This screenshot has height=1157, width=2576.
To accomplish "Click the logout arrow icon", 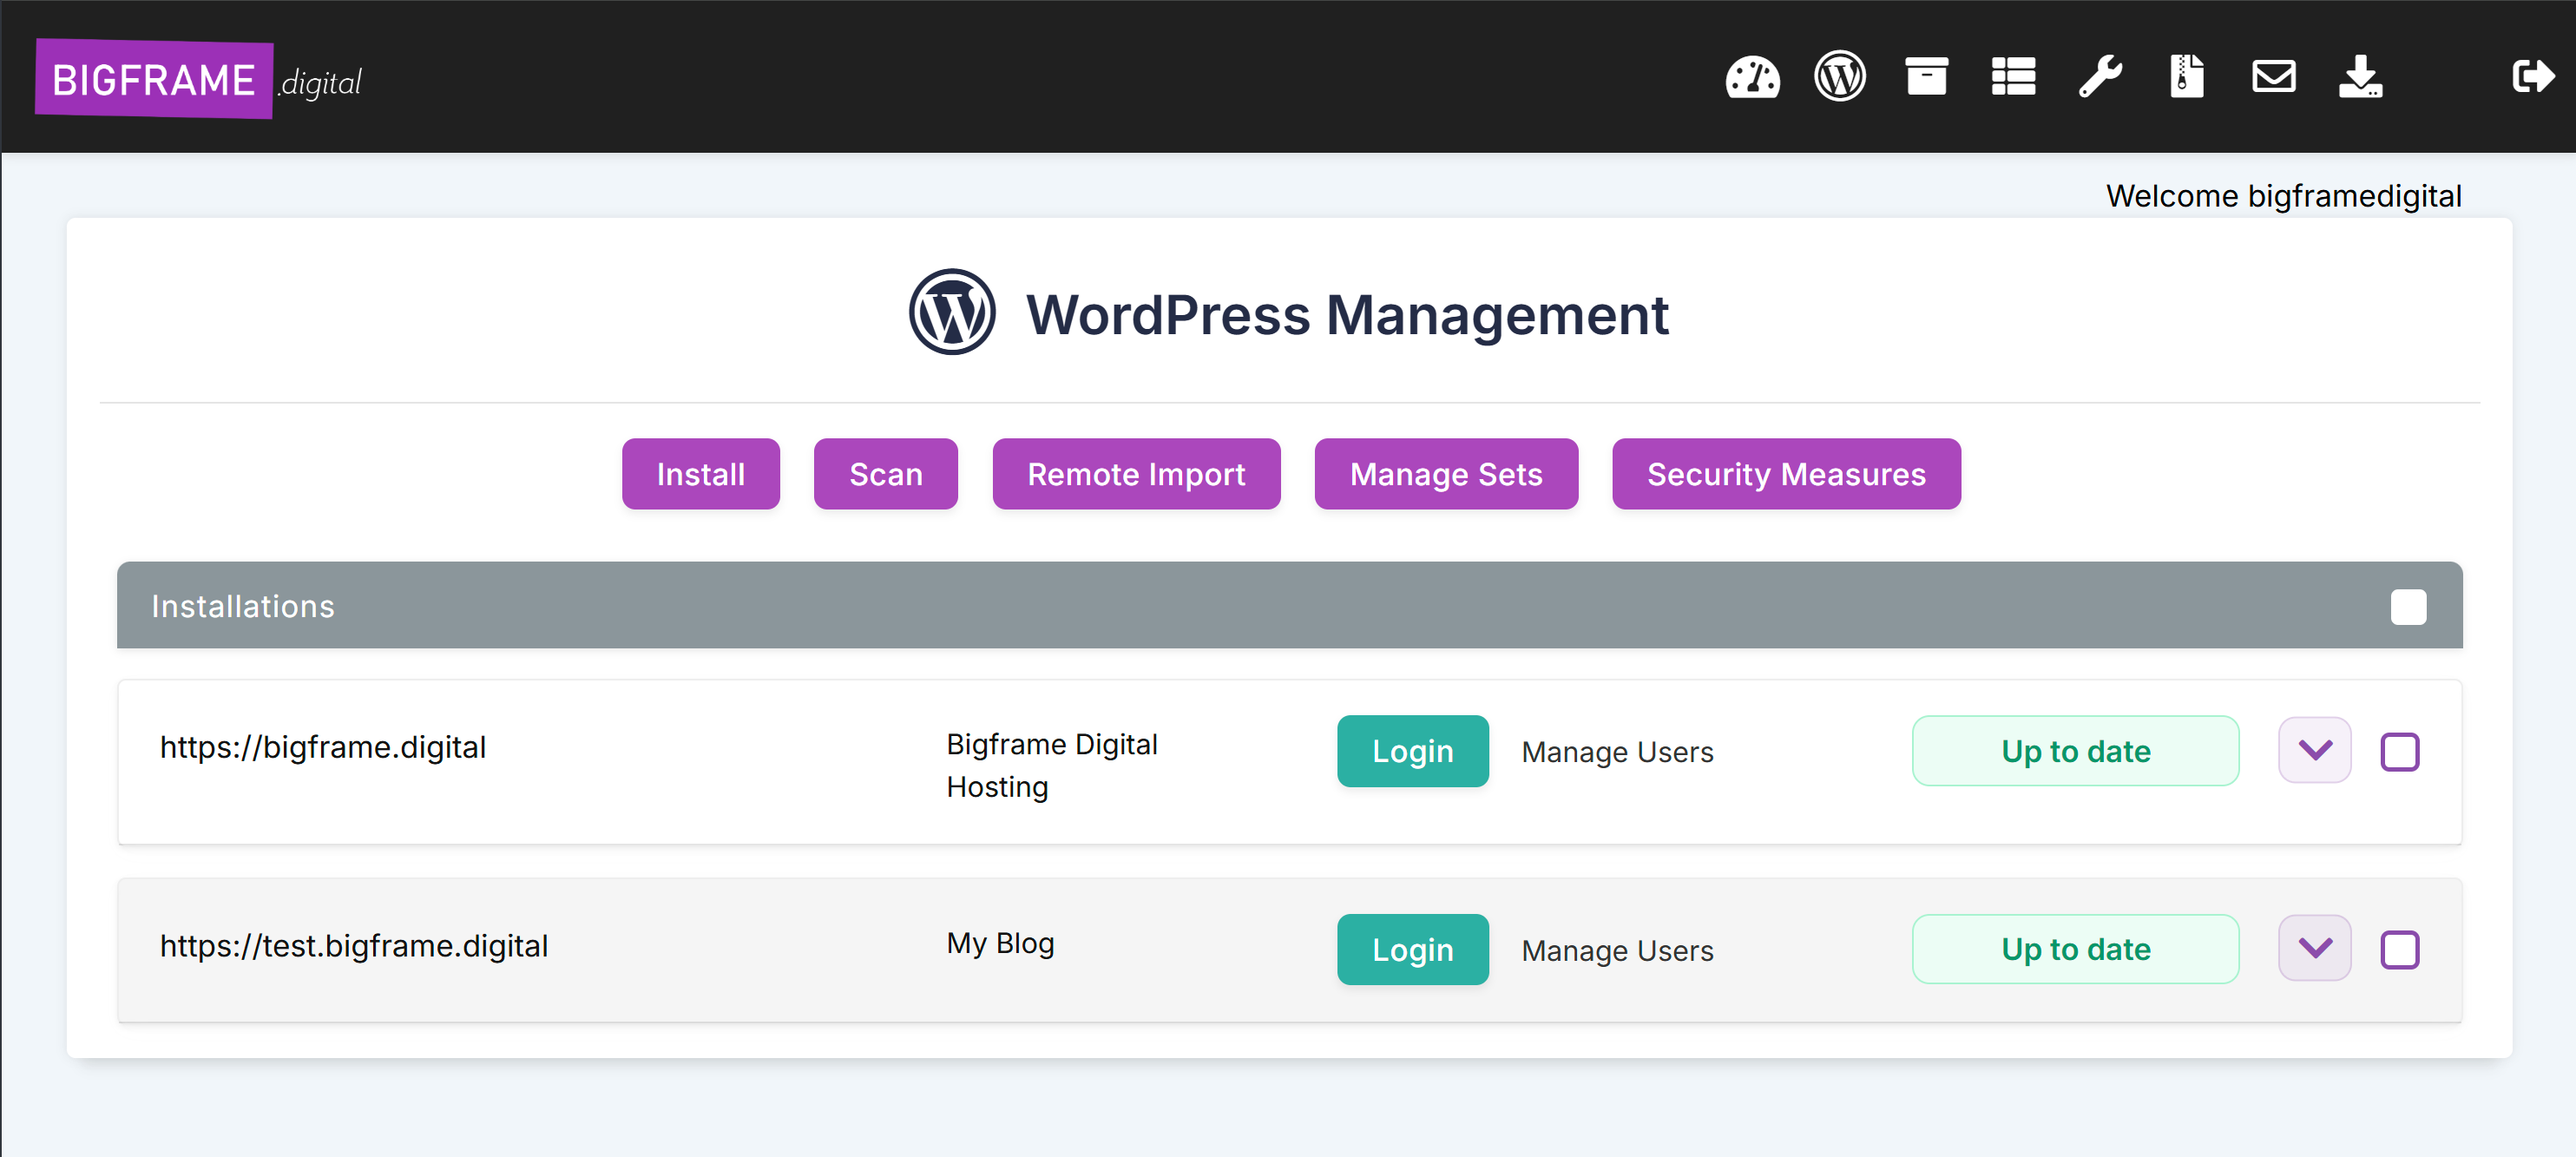I will [2533, 77].
